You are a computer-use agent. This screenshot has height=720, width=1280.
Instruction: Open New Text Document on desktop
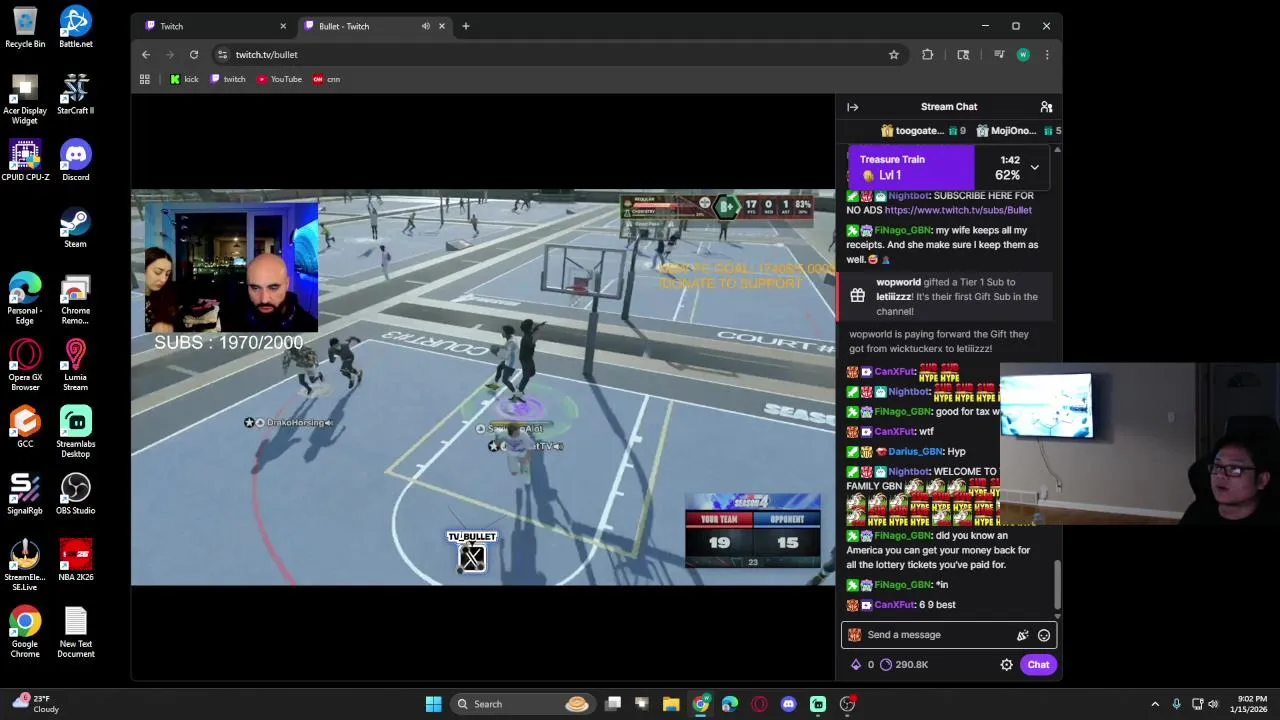(76, 633)
